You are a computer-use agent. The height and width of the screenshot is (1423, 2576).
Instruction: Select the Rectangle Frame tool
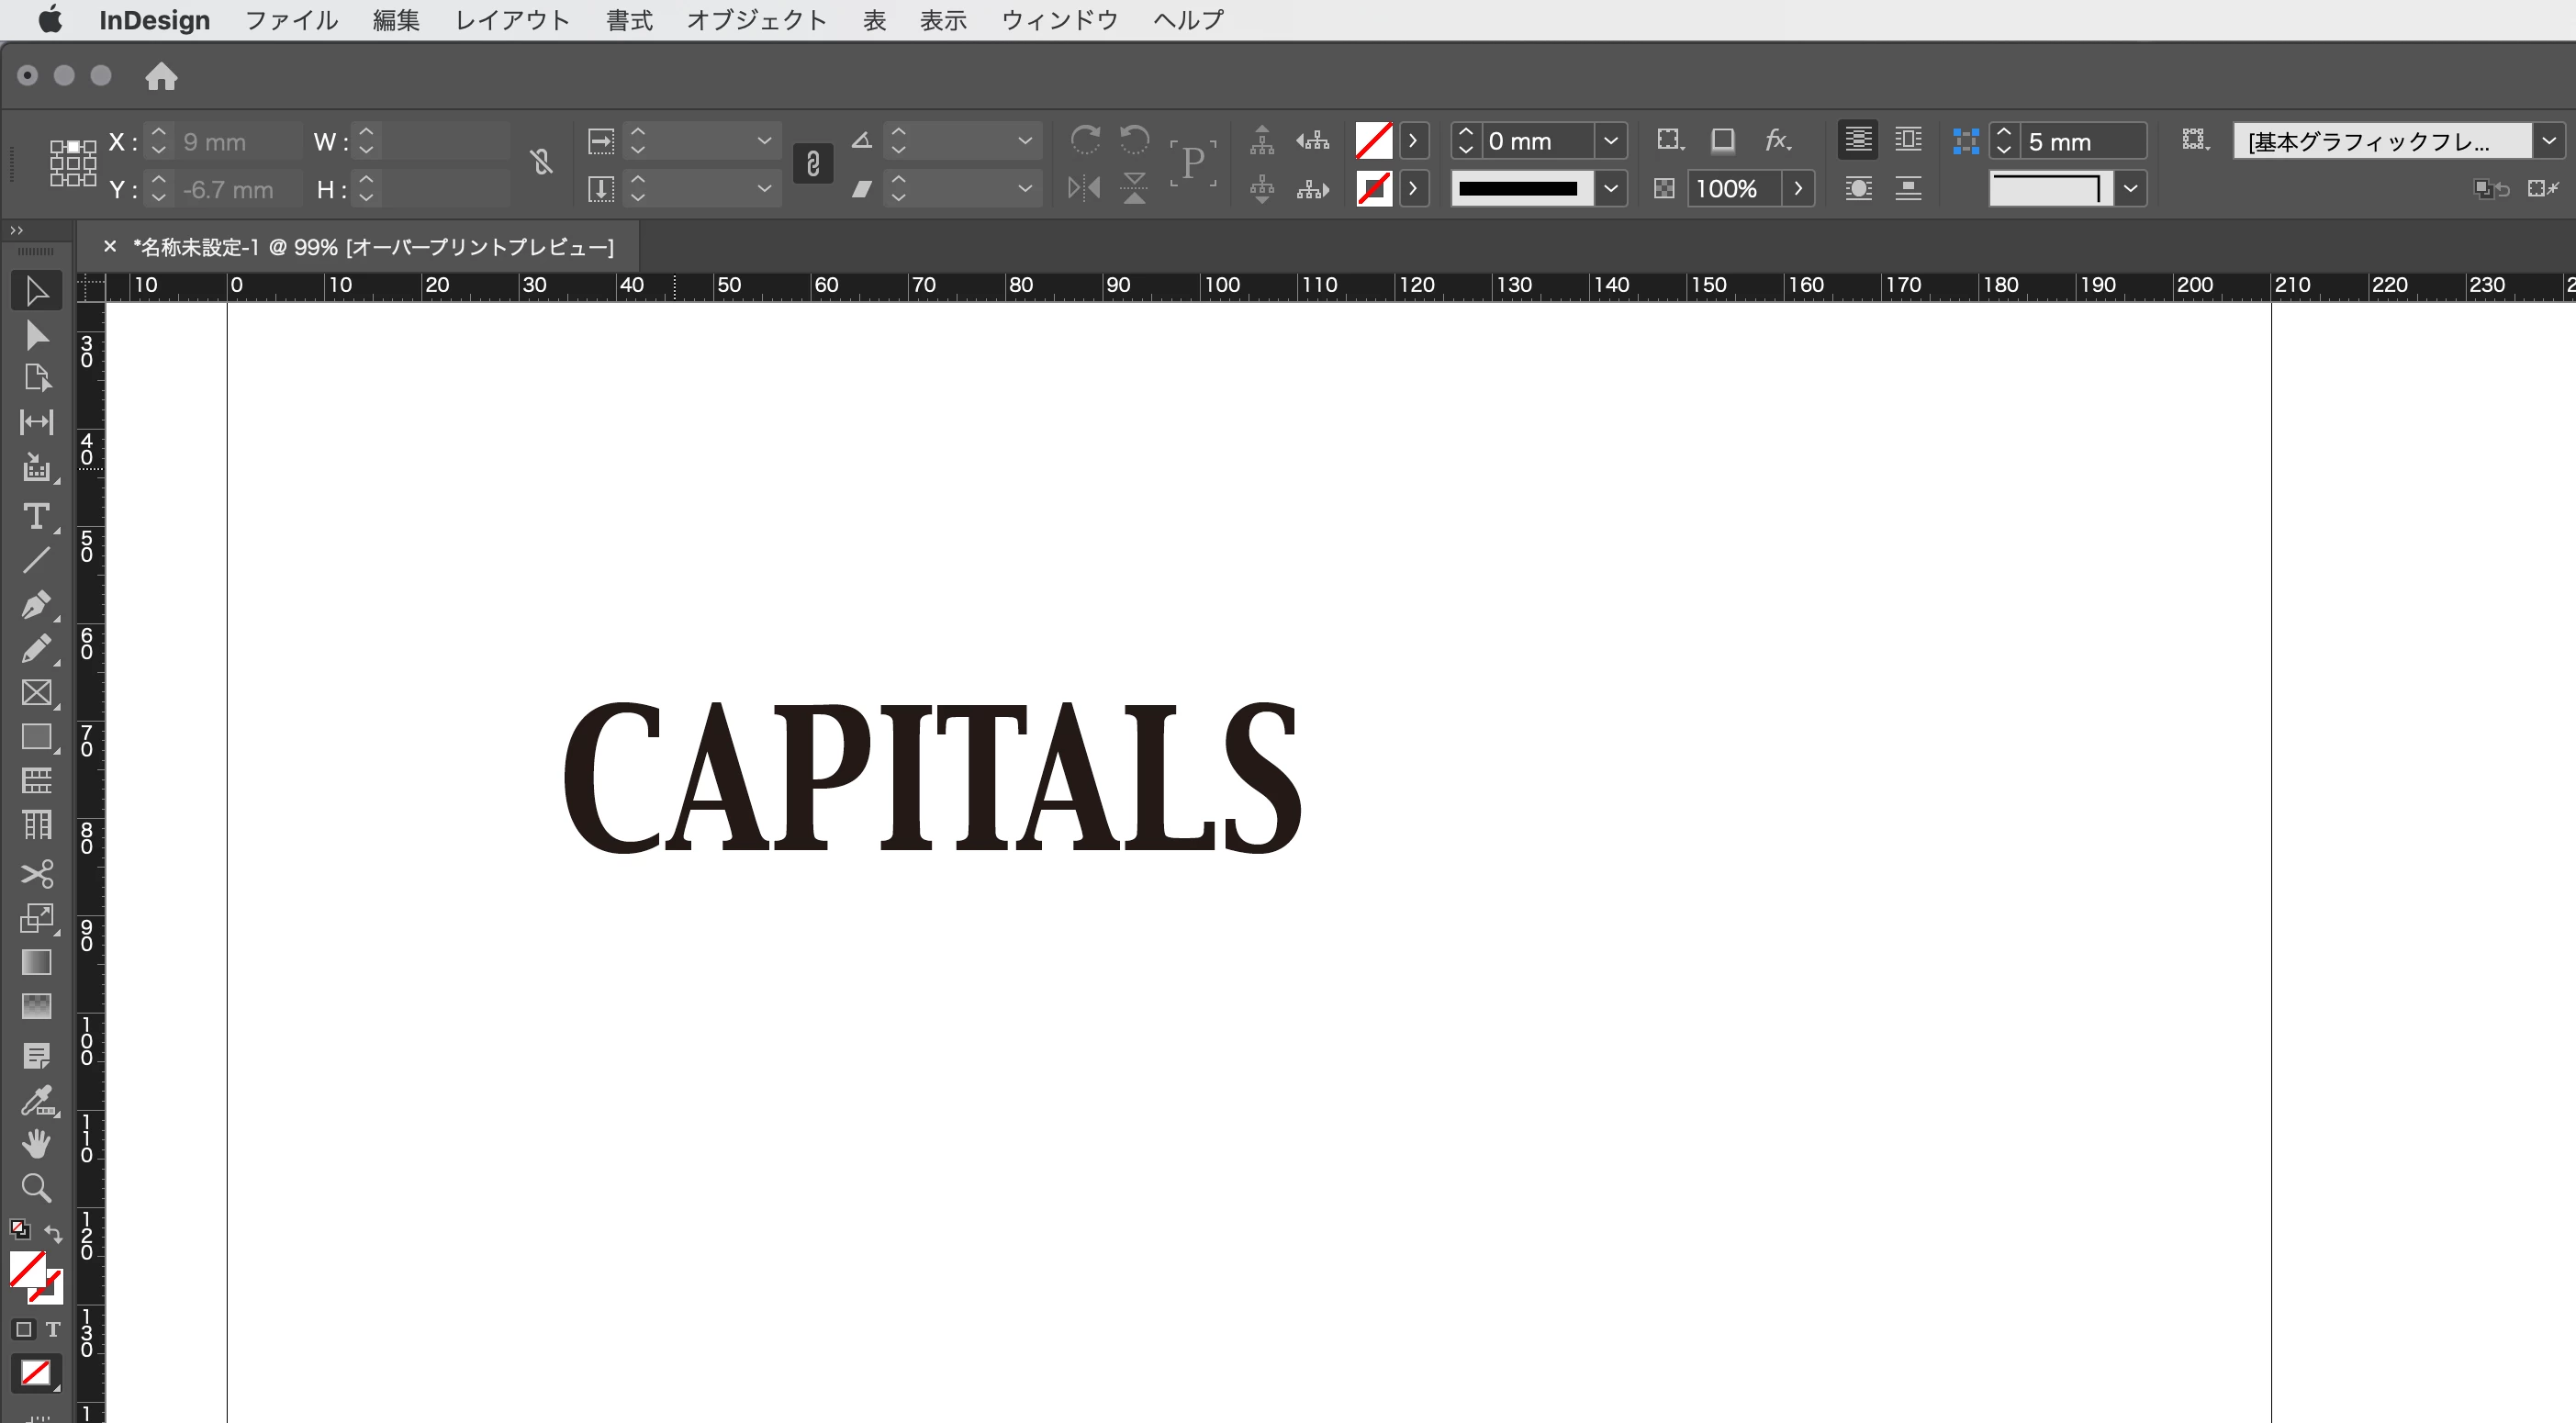(x=36, y=693)
